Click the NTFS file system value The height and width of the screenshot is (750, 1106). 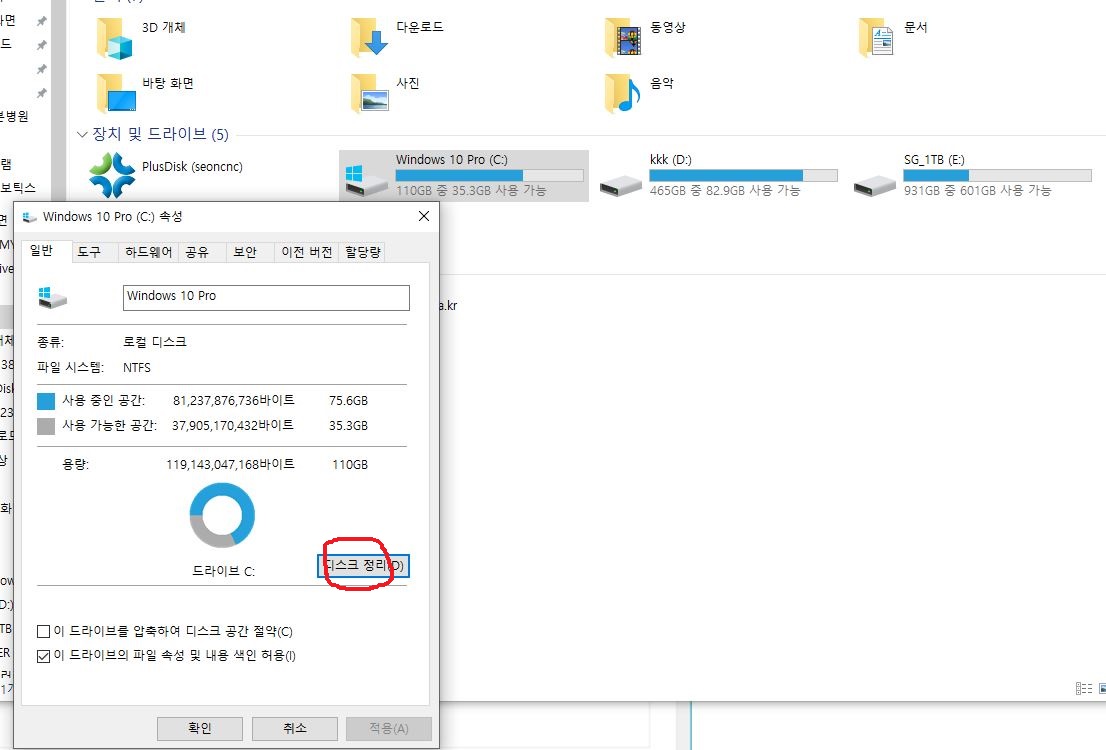click(x=137, y=368)
